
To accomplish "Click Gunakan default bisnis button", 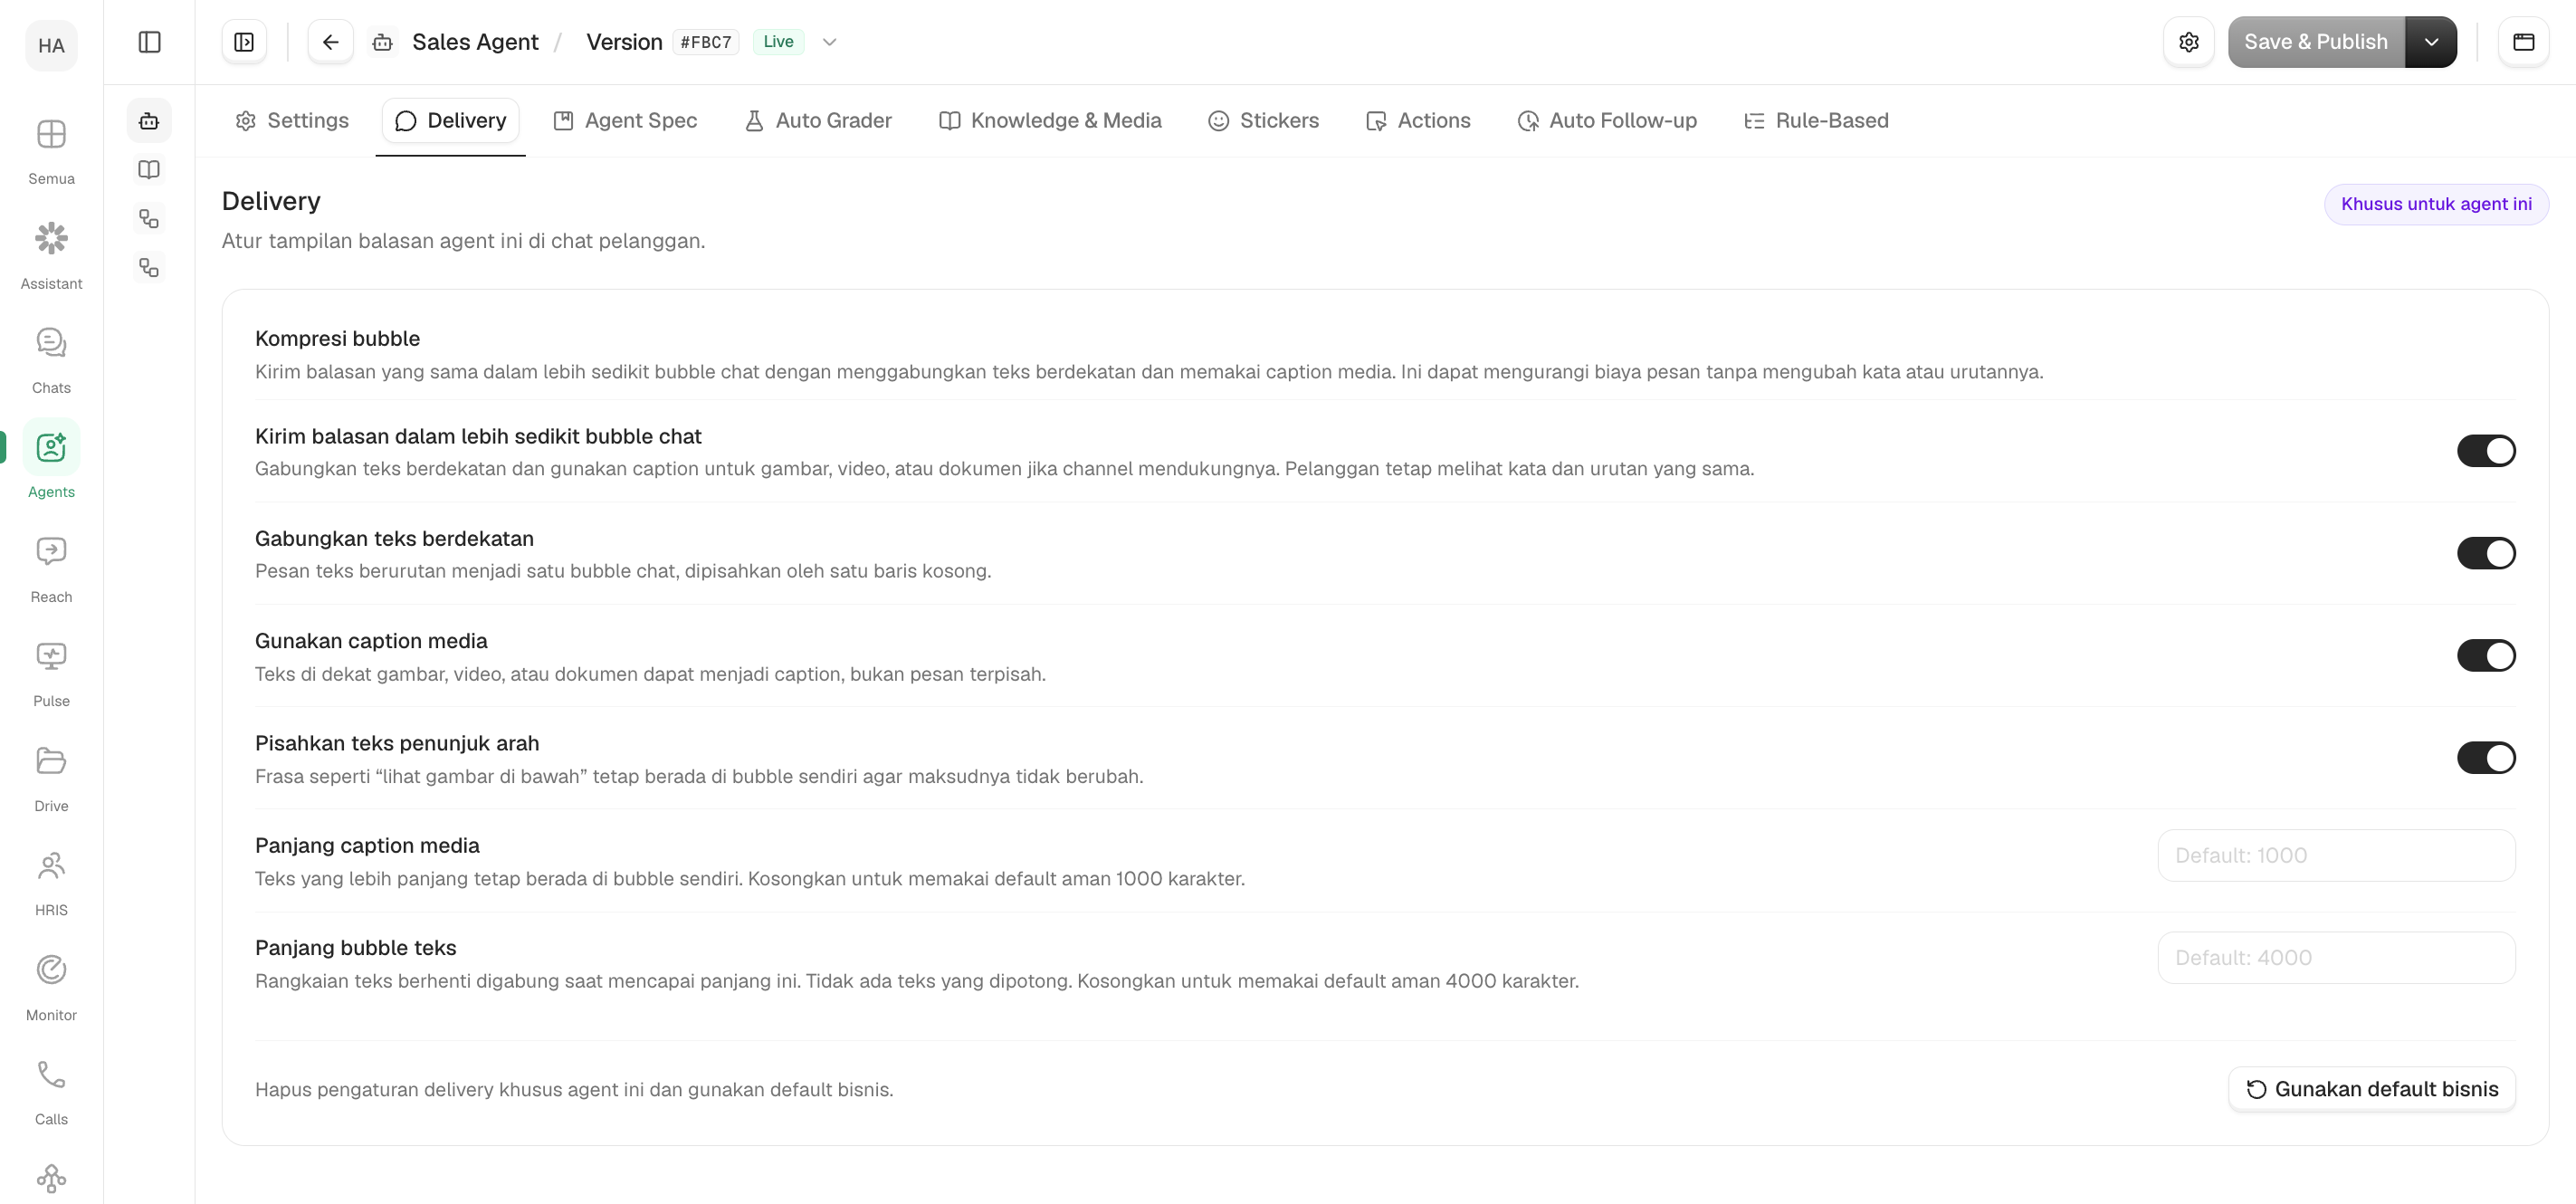I will (x=2372, y=1089).
